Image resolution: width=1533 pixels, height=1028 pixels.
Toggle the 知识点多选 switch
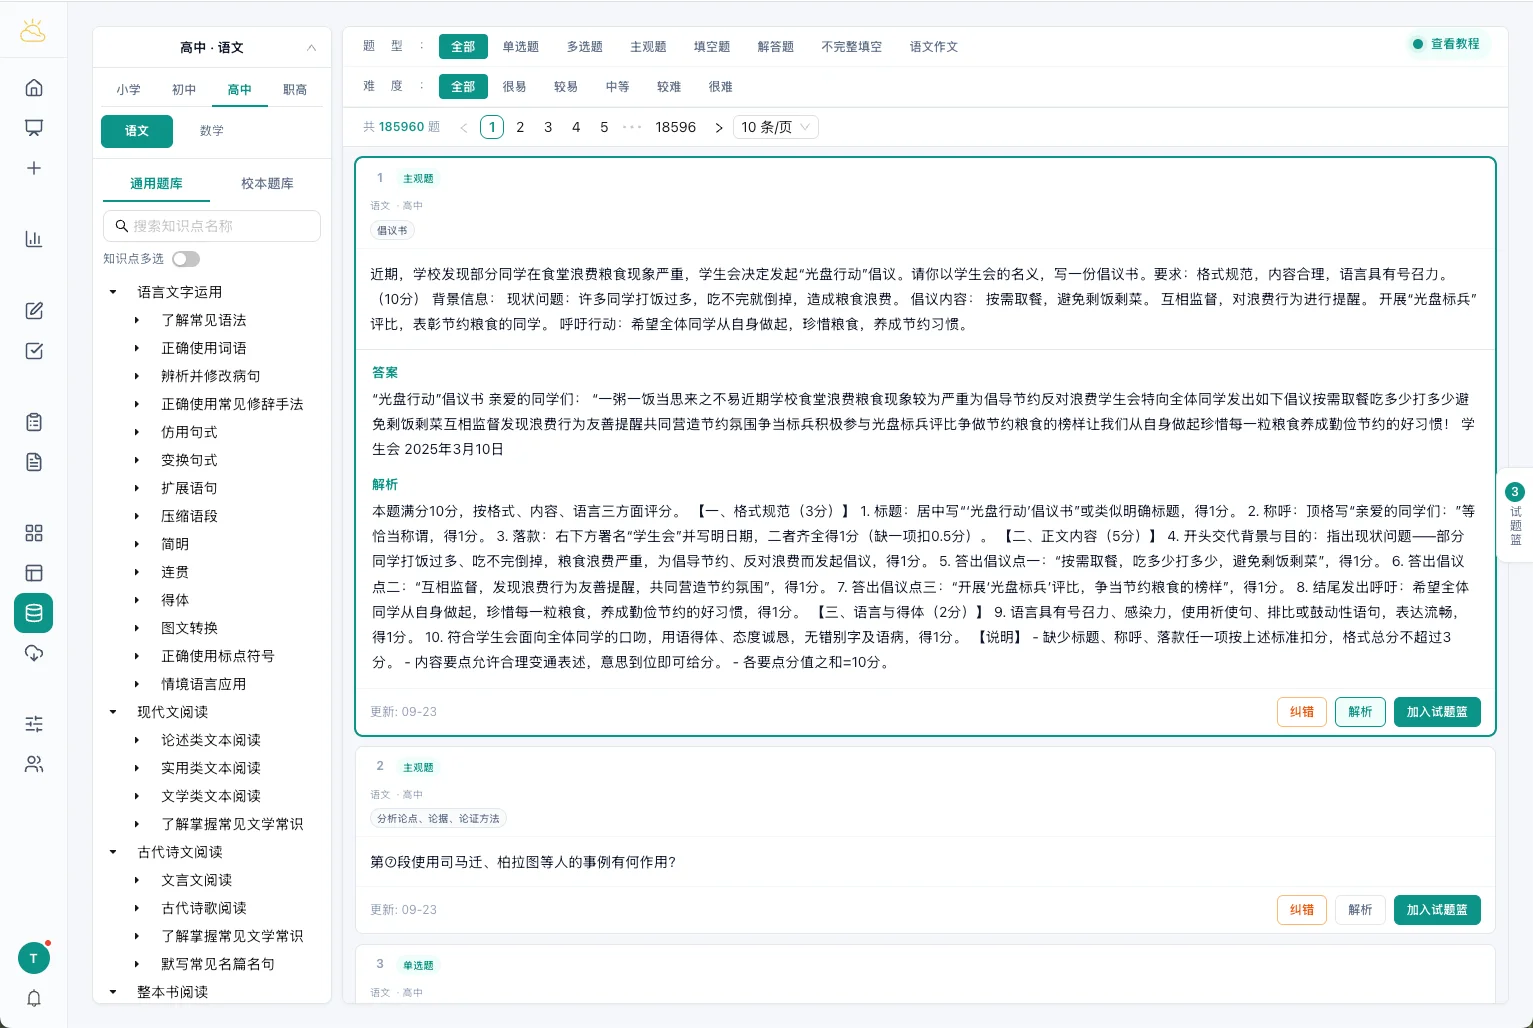tap(186, 259)
